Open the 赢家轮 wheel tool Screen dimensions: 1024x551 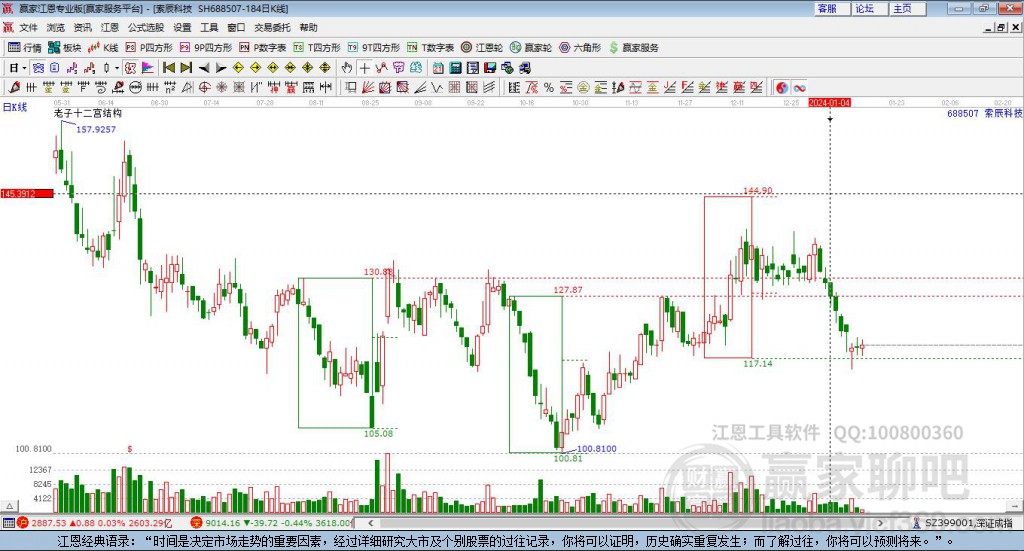531,48
